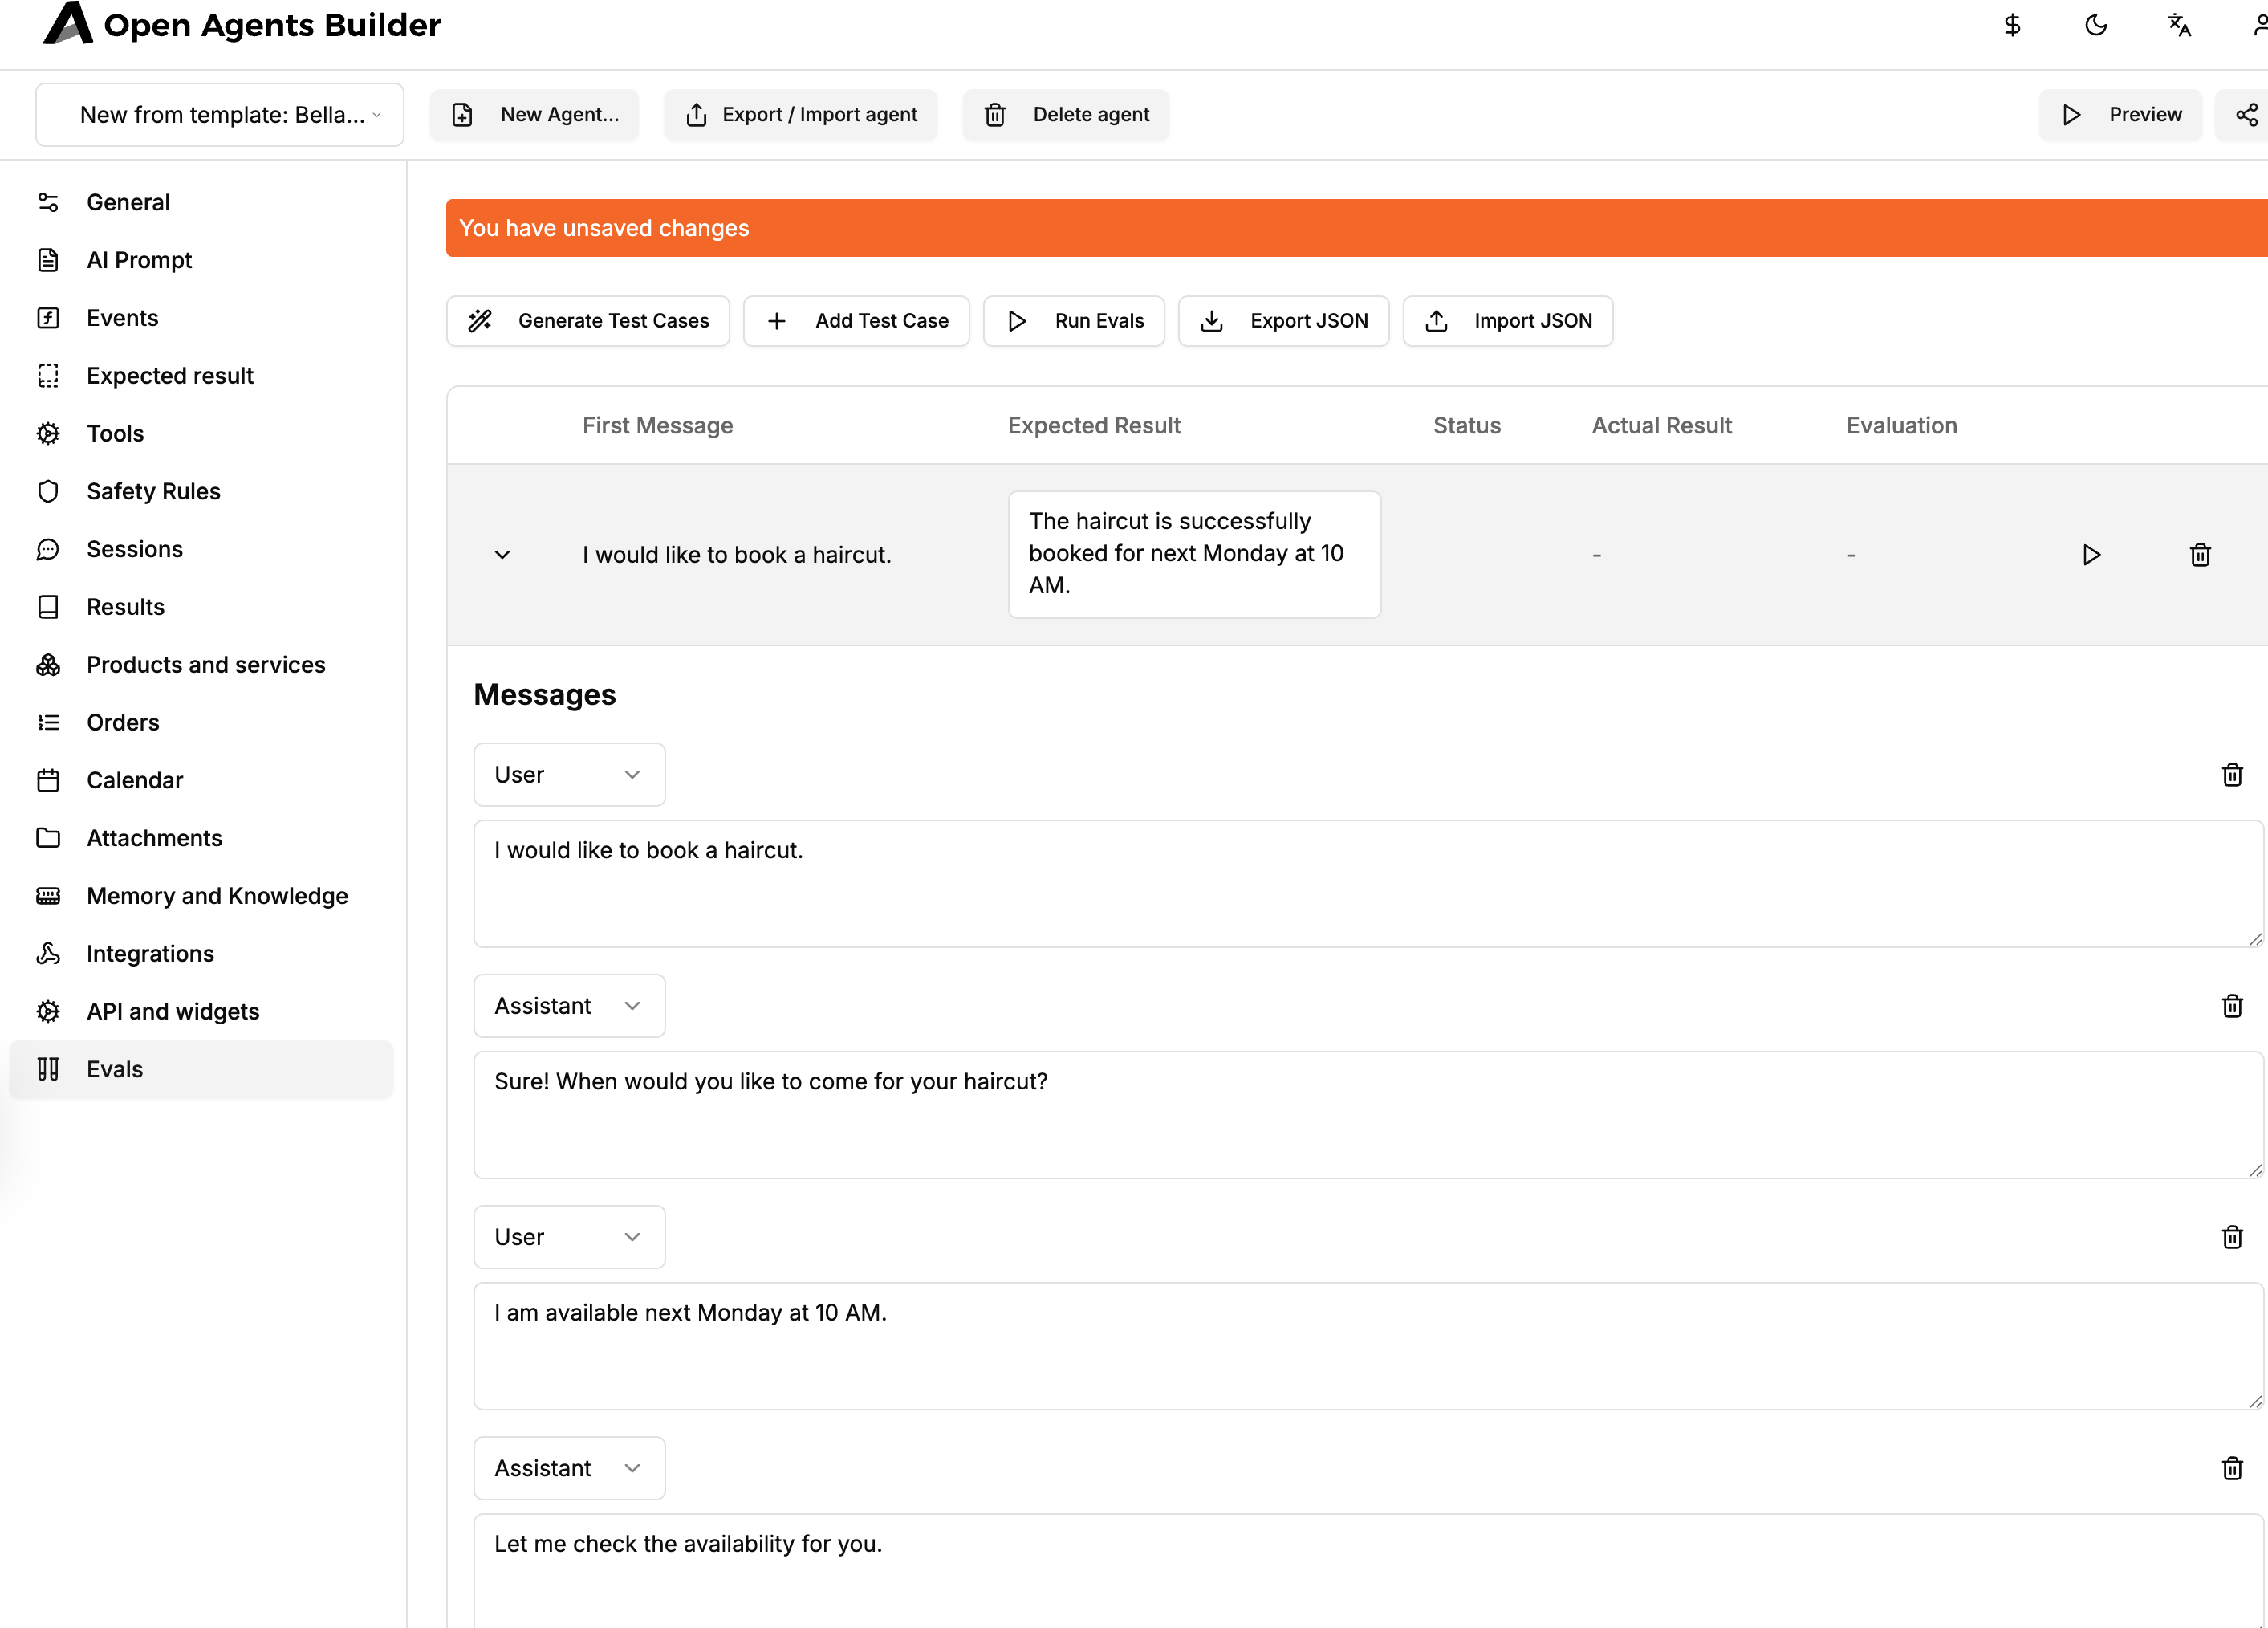Click the First Message column header

tap(658, 426)
